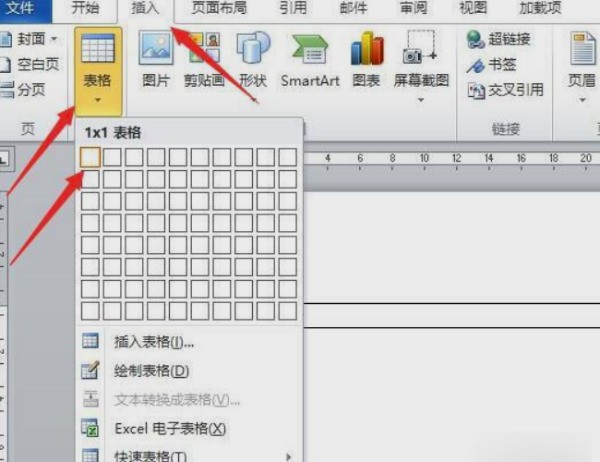Insert a 超链接 hyperlink
600x462 pixels.
(499, 39)
